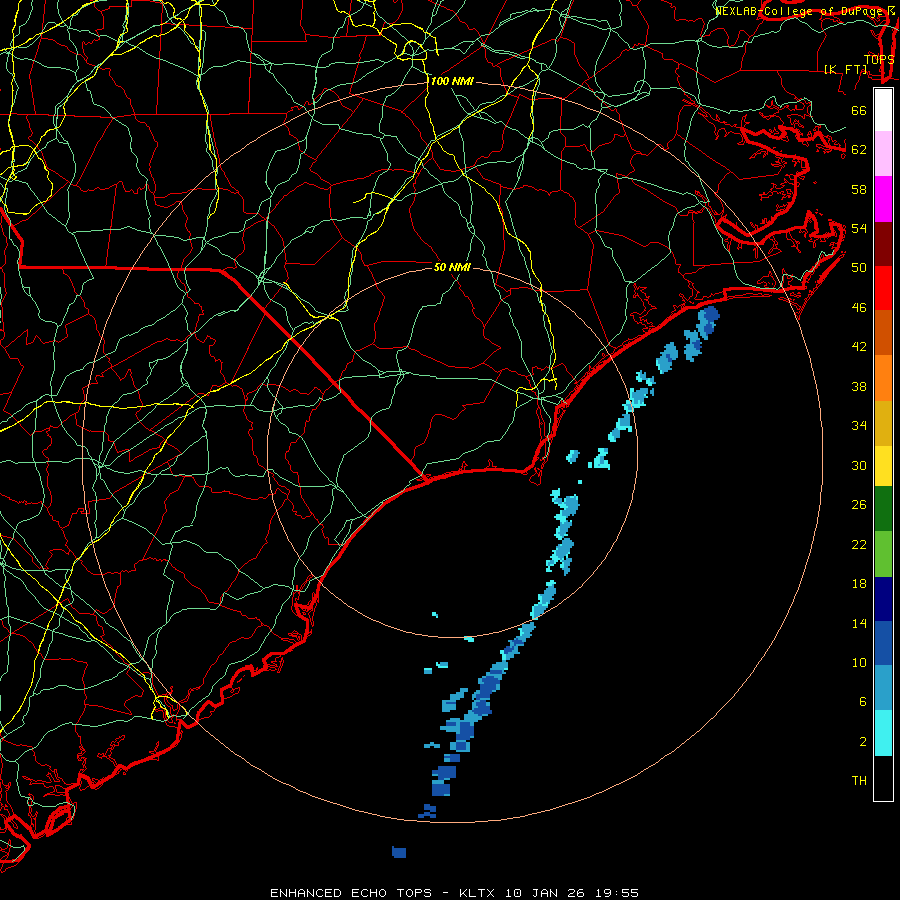Click the '[K FT]' units label
900x900 pixels.
[x=846, y=69]
